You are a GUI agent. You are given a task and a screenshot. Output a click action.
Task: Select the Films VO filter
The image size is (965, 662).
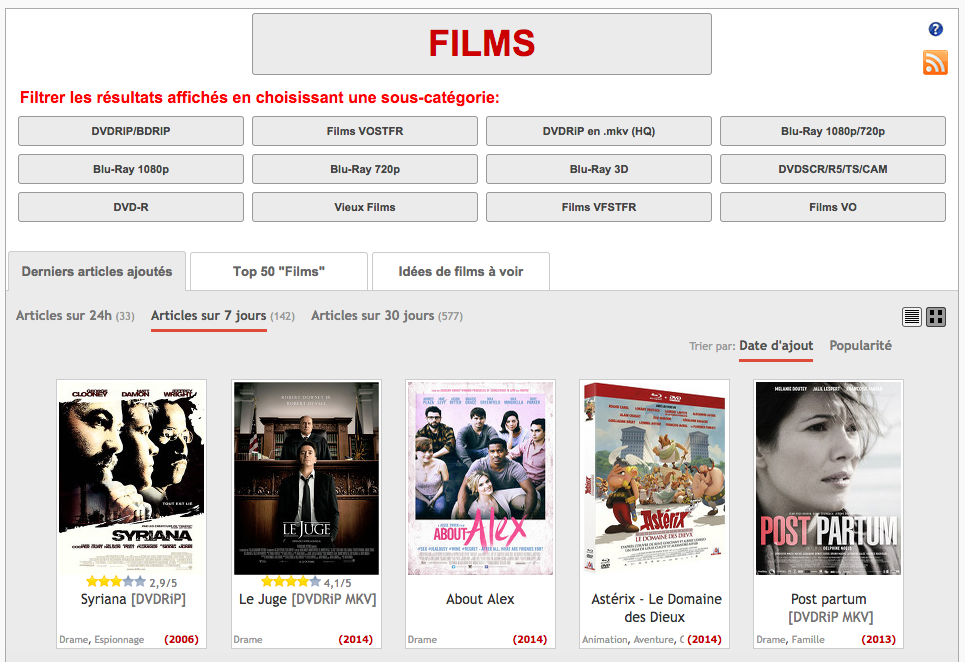coord(833,207)
